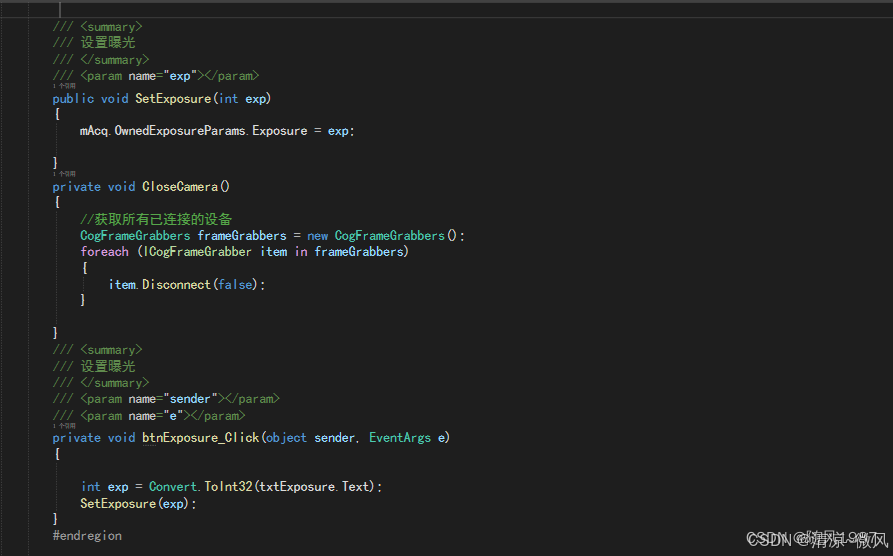Click the mAcq variable
Image resolution: width=893 pixels, height=556 pixels.
[93, 131]
